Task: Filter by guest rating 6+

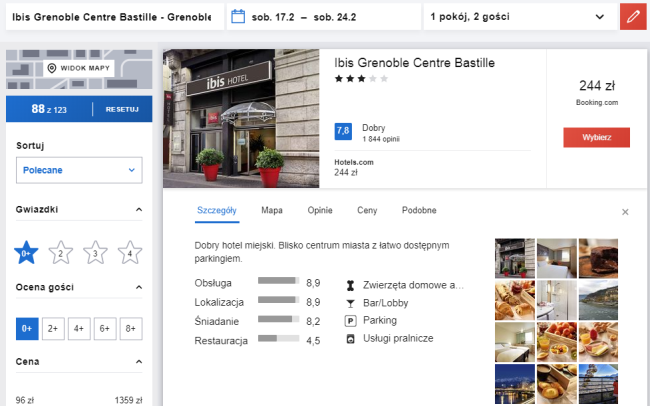Action: coord(104,328)
